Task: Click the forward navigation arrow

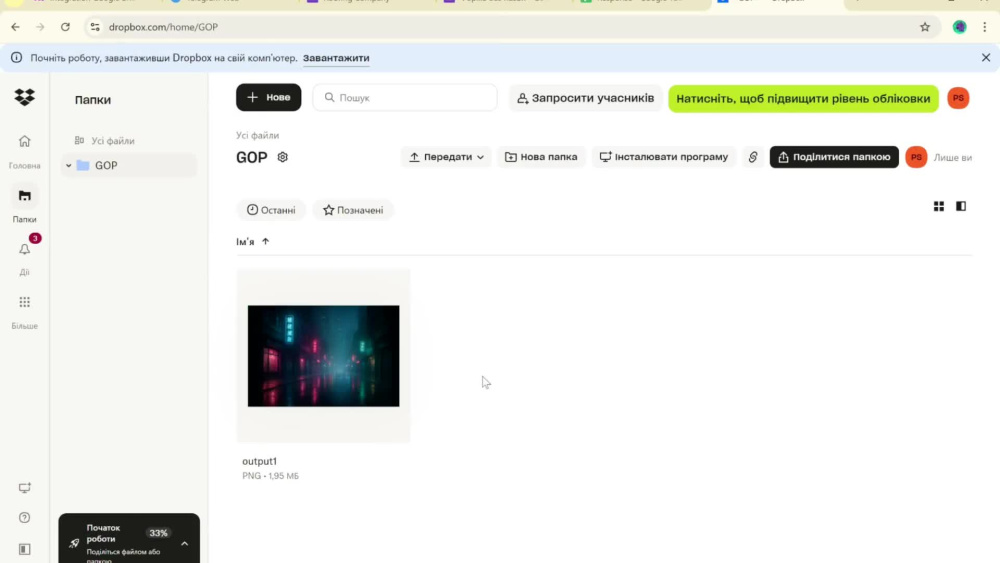Action: (40, 27)
